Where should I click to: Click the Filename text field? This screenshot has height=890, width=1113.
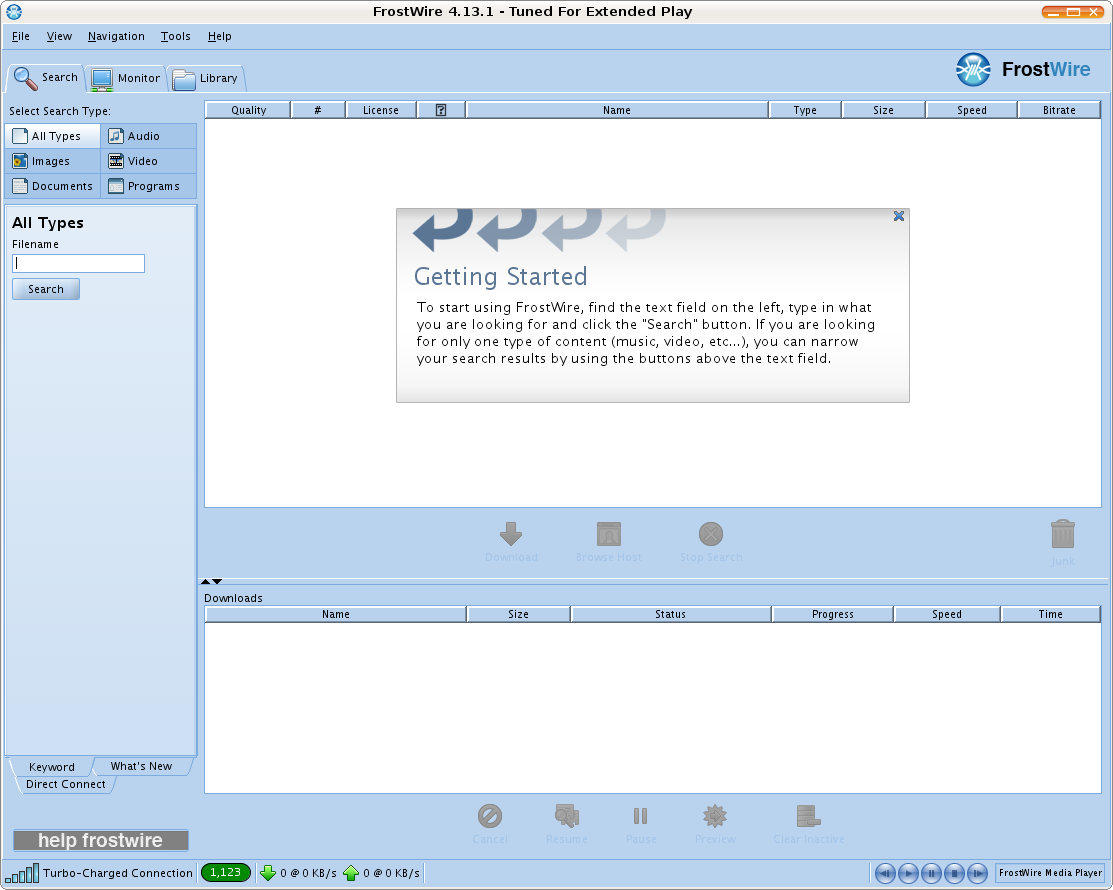coord(78,263)
